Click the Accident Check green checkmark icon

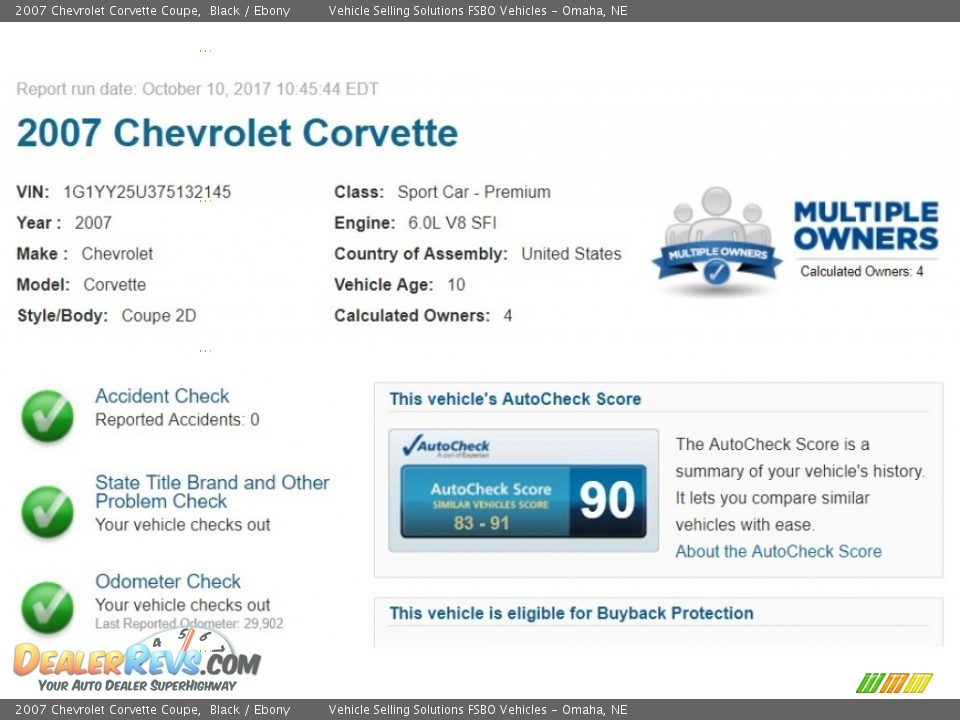[48, 416]
